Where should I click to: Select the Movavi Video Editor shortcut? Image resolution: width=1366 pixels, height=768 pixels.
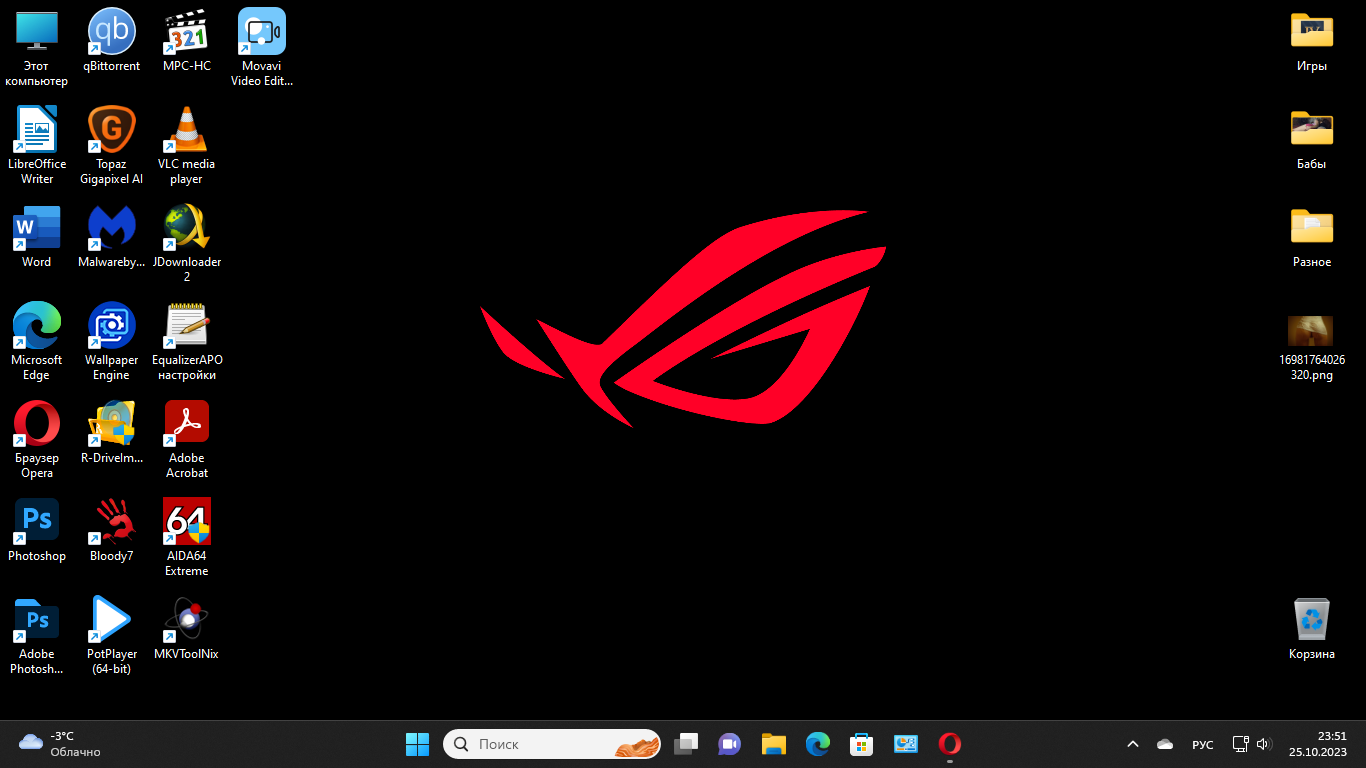262,48
